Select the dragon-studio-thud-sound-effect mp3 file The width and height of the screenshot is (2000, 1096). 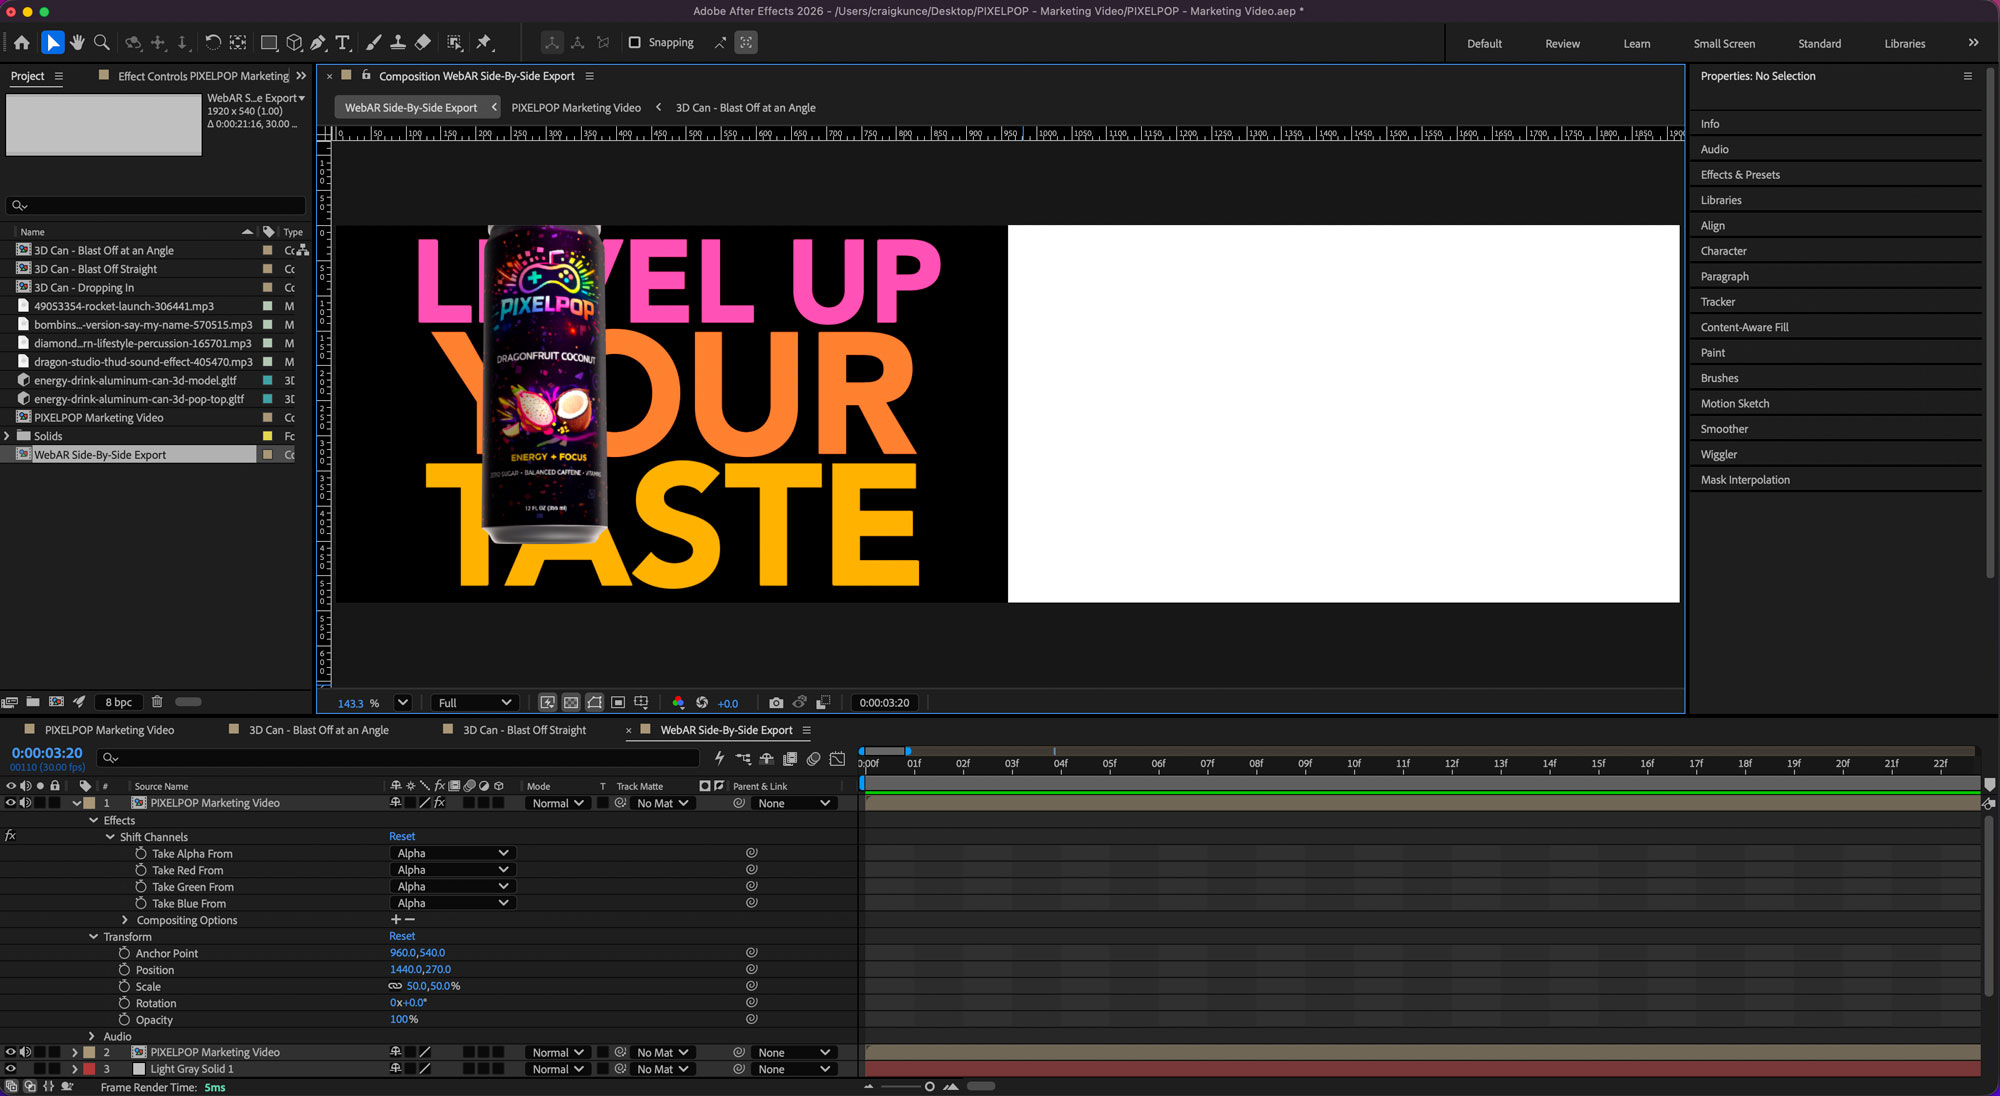click(143, 362)
